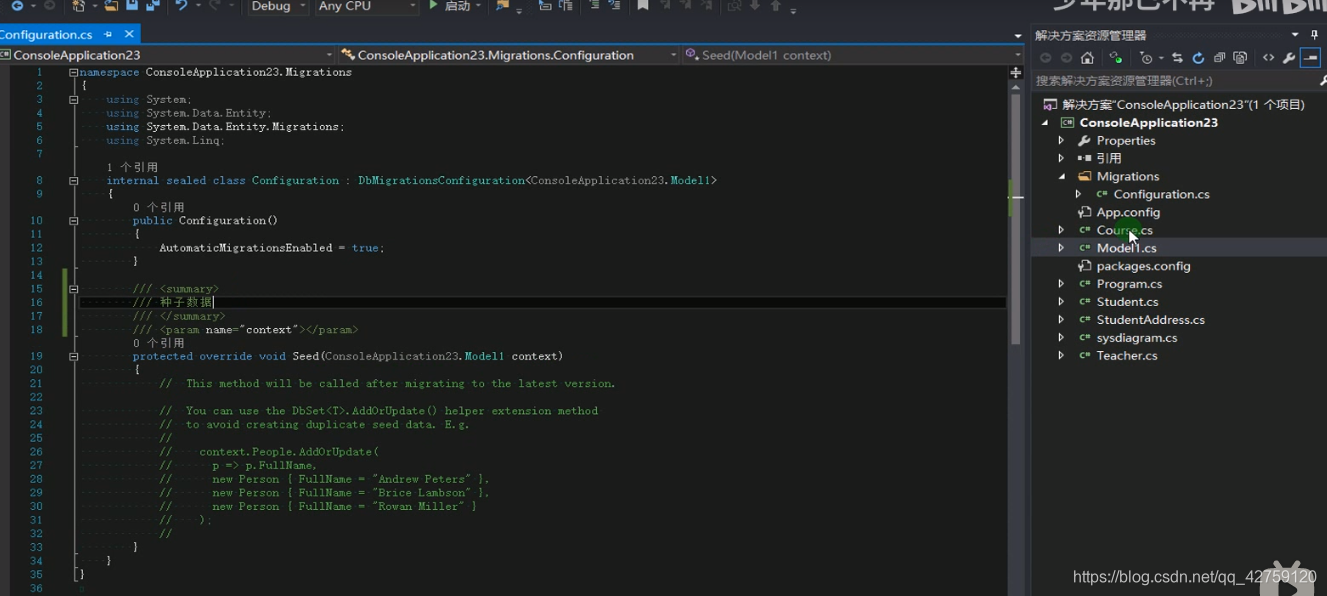1327x596 pixels.
Task: Collapse the Configuration class on line 8
Action: coord(73,181)
